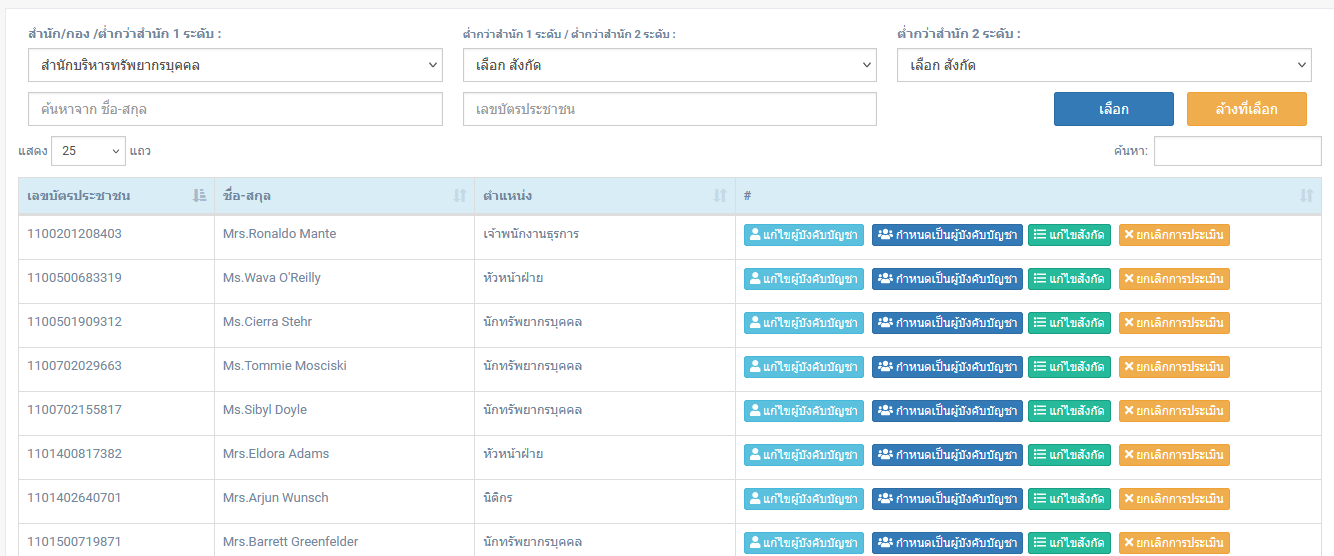The image size is (1334, 556).
Task: Select ID number 1100500683319
Action: (x=75, y=278)
